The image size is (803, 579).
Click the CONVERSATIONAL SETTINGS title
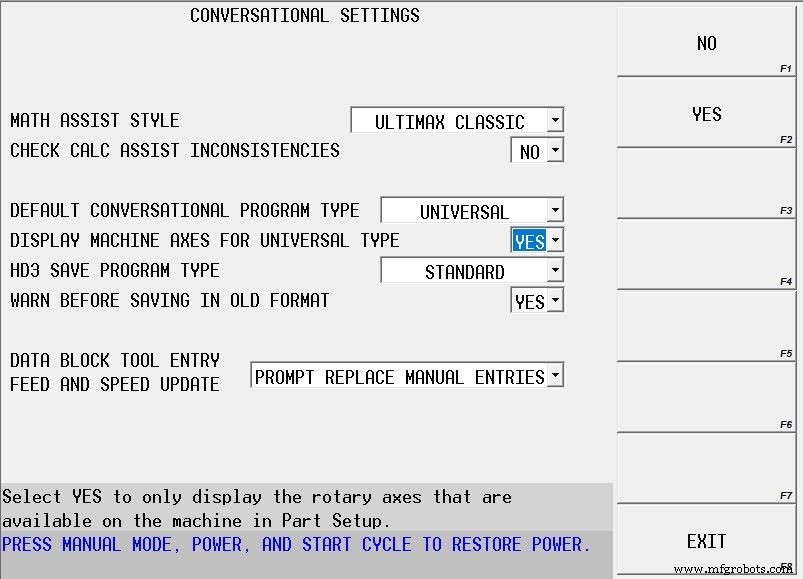point(303,15)
